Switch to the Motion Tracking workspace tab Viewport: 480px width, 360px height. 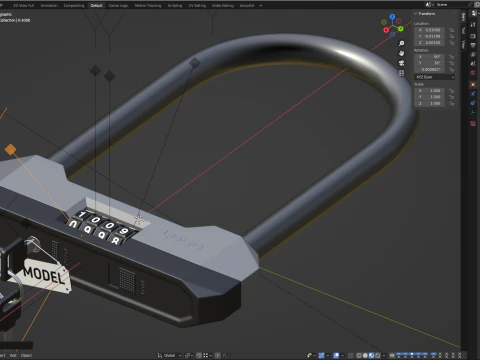click(x=148, y=5)
